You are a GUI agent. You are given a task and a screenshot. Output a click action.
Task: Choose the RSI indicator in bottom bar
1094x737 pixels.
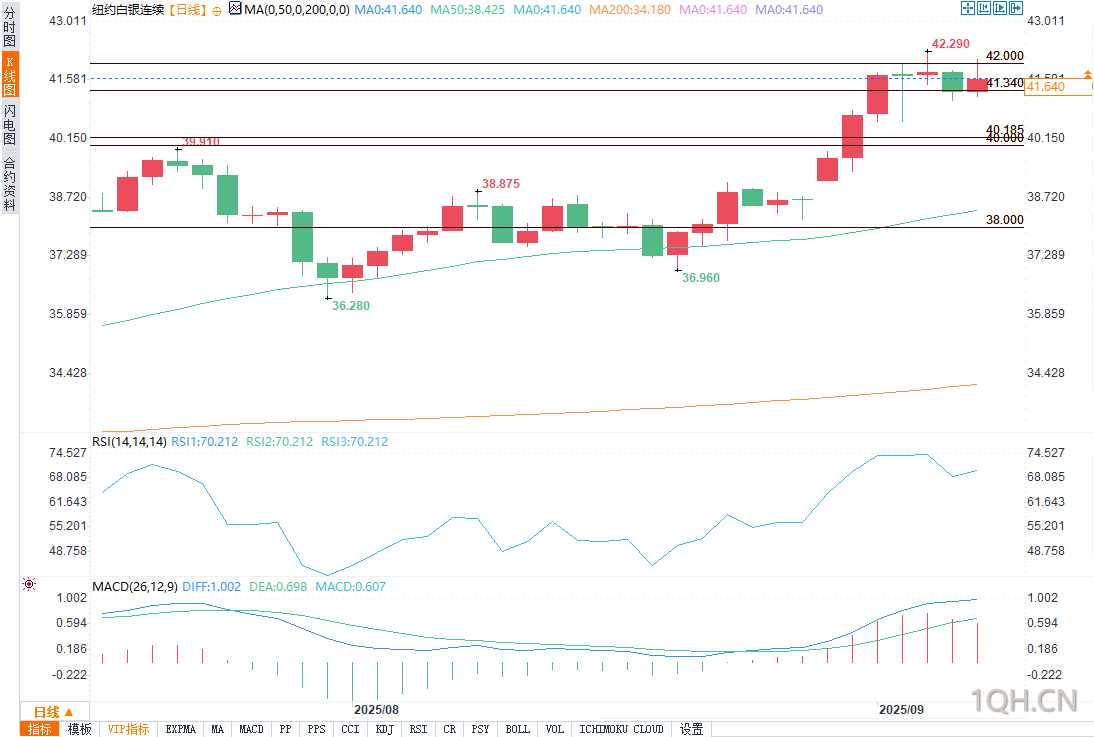[418, 729]
